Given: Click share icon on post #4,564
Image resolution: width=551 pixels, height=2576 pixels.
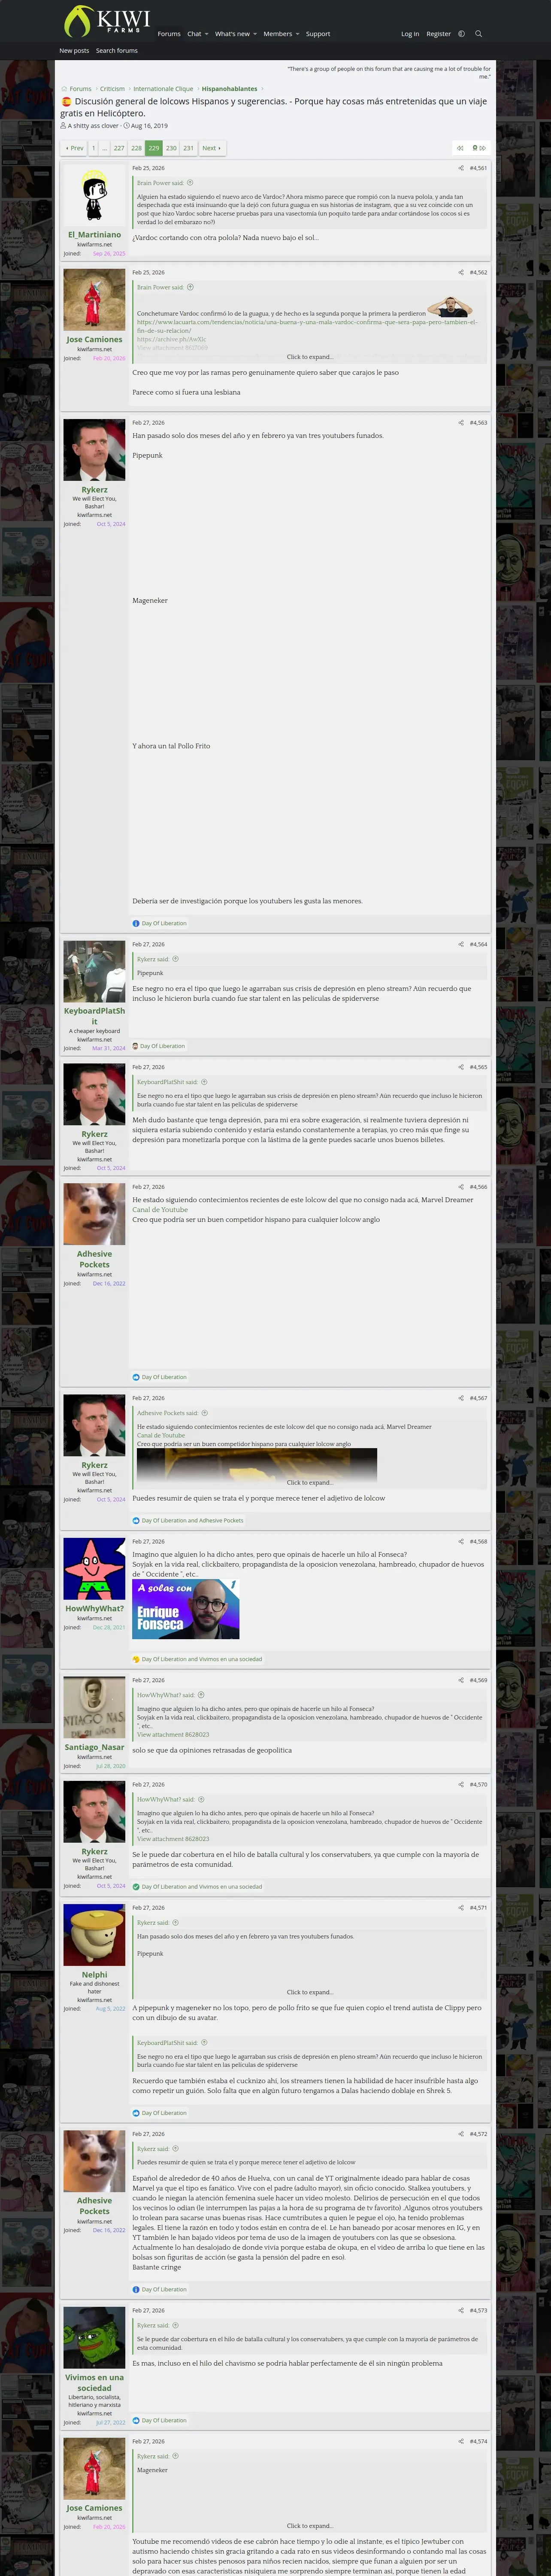Looking at the screenshot, I should tap(461, 944).
